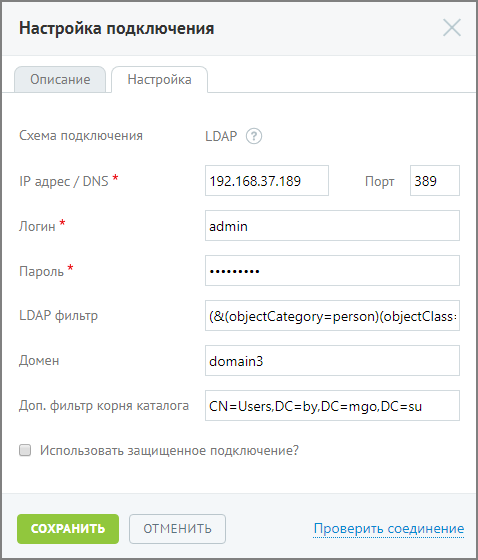Click the LDAP фильтр label

[58, 316]
